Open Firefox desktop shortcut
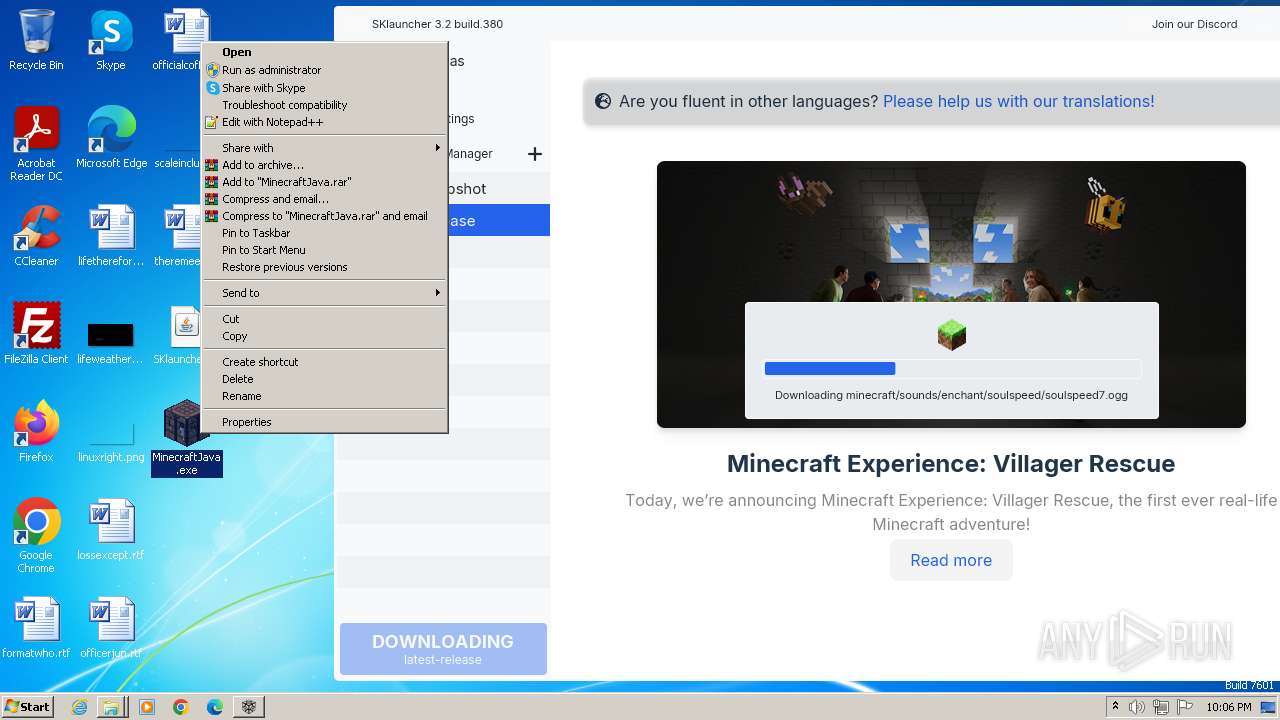 (36, 432)
